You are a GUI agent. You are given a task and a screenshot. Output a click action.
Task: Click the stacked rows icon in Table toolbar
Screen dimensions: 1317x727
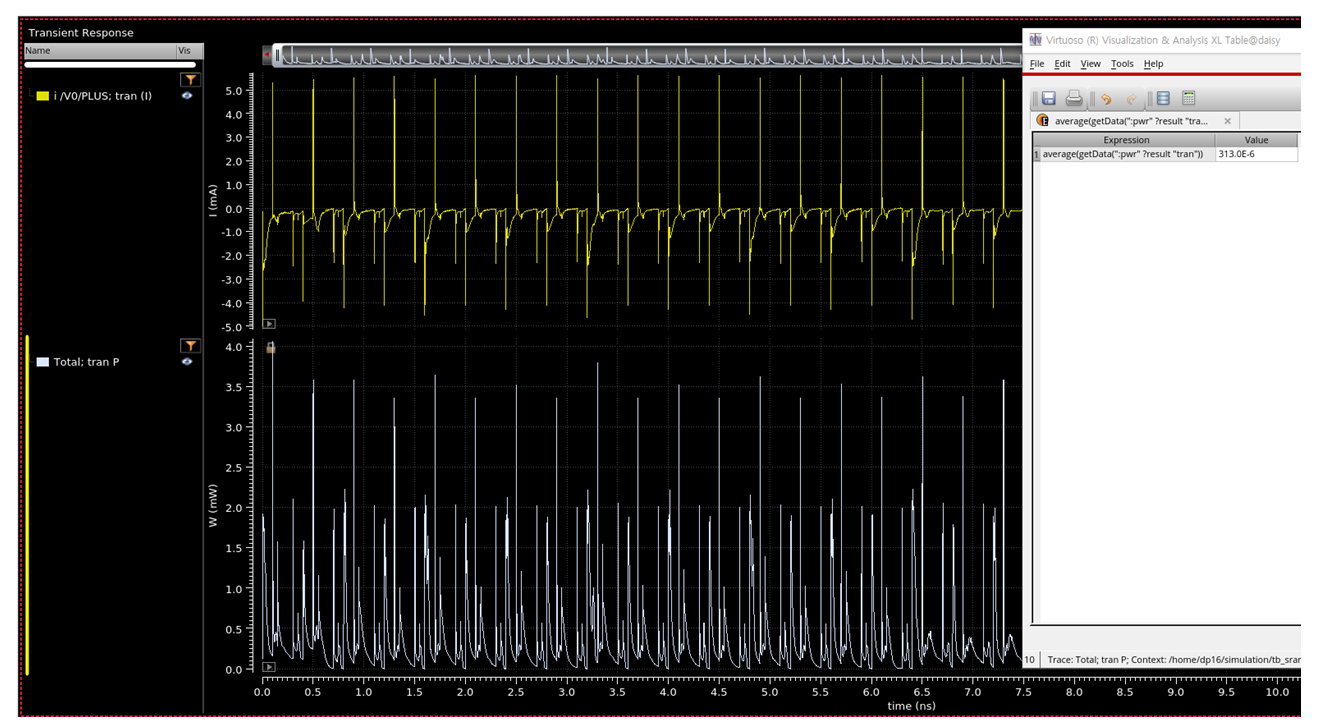[1163, 98]
